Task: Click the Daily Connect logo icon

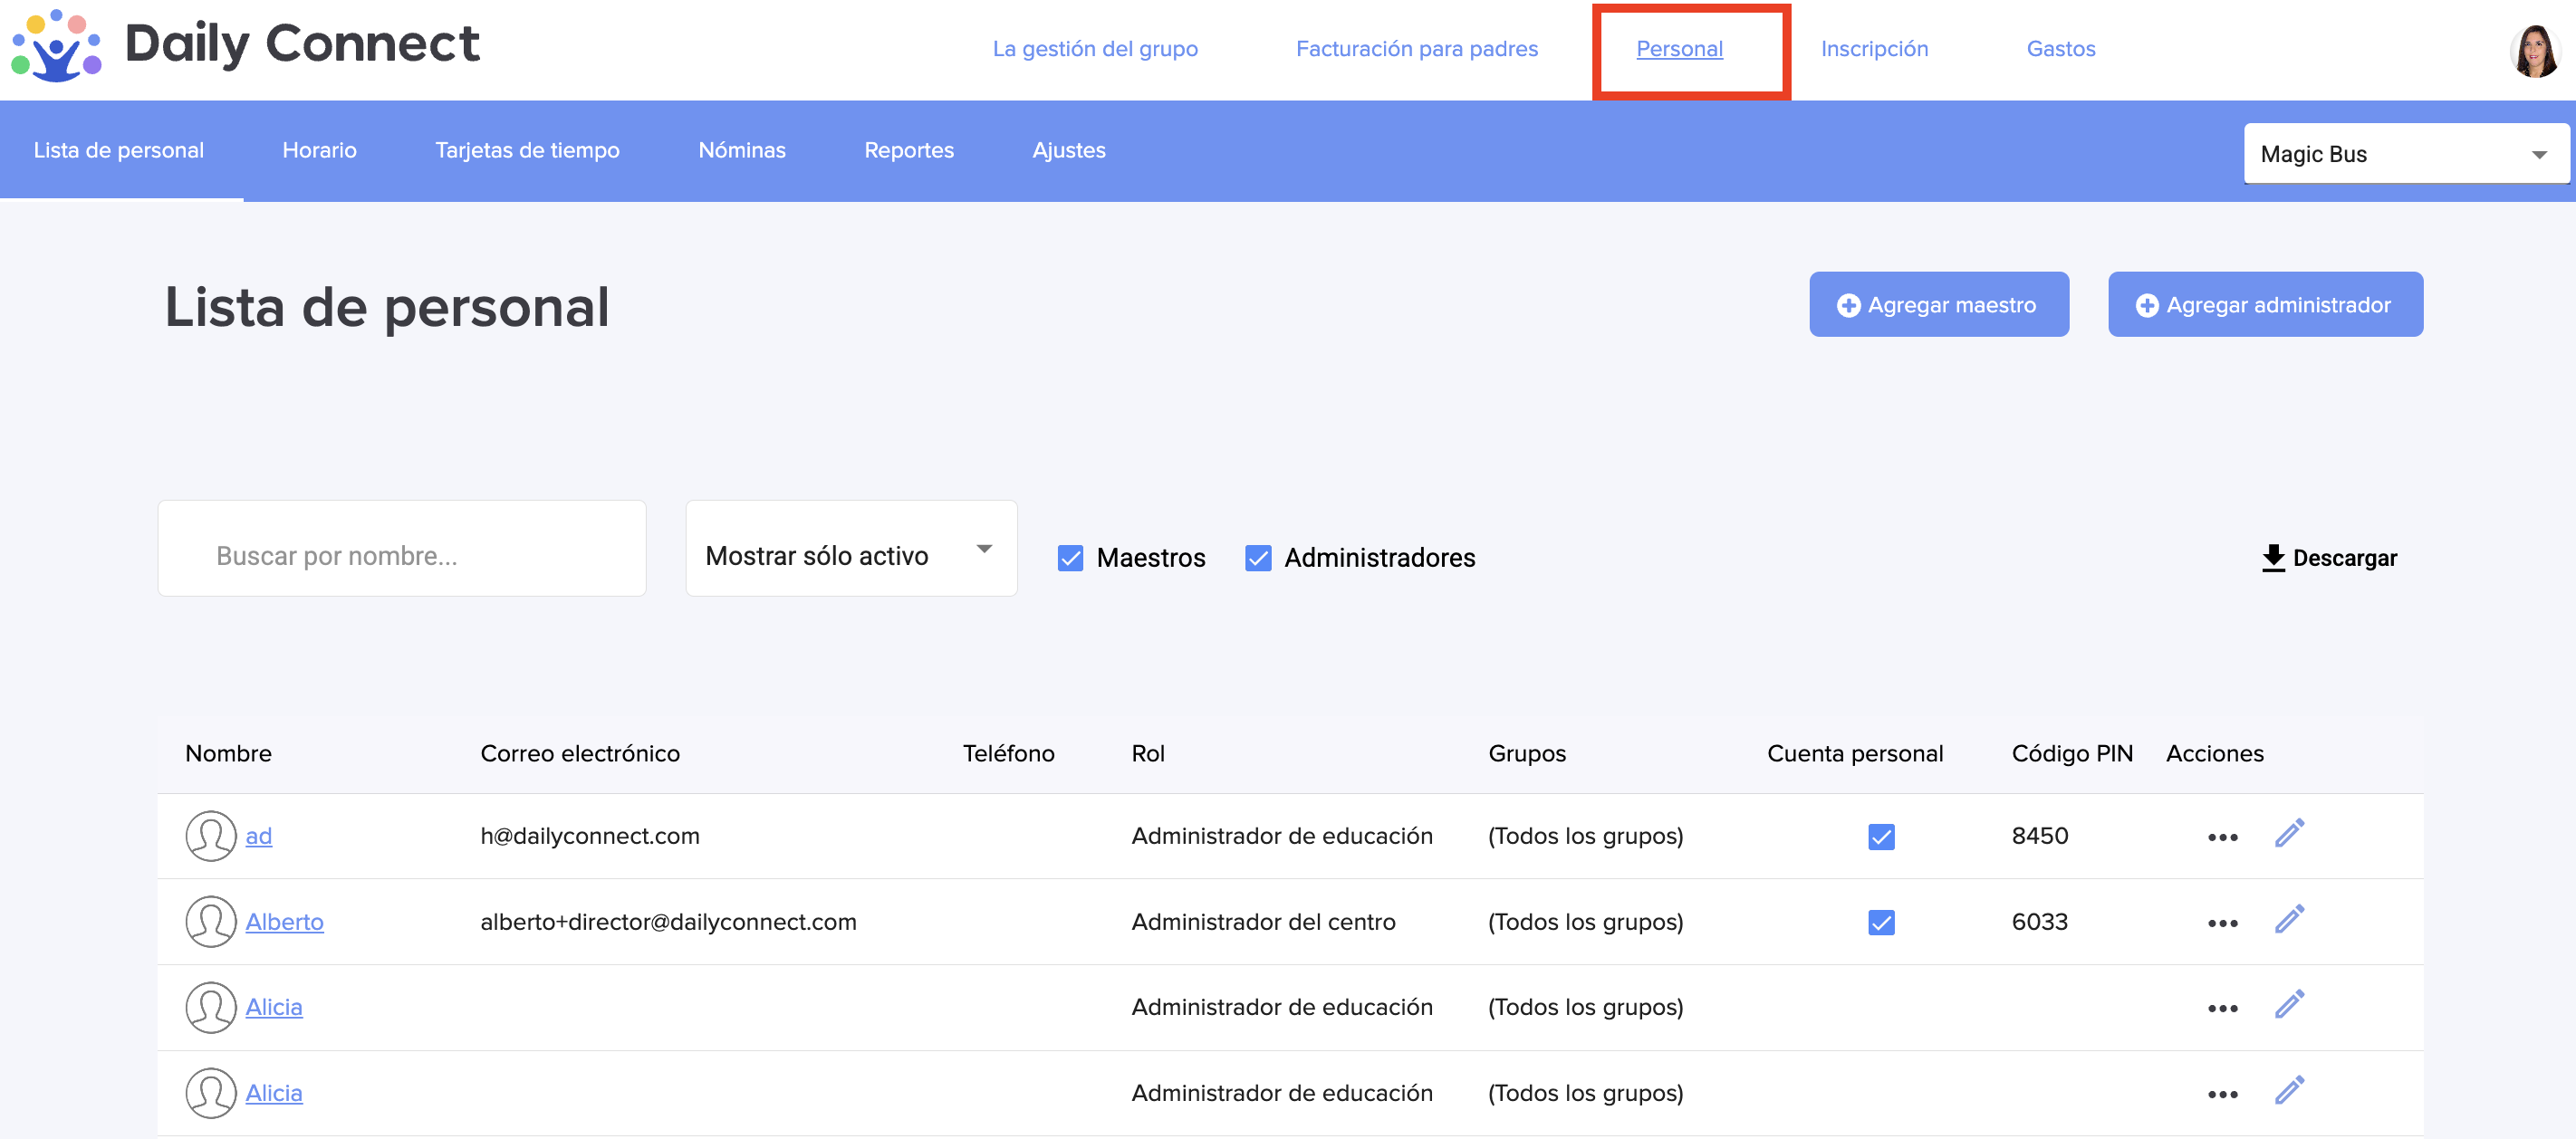Action: pos(56,47)
